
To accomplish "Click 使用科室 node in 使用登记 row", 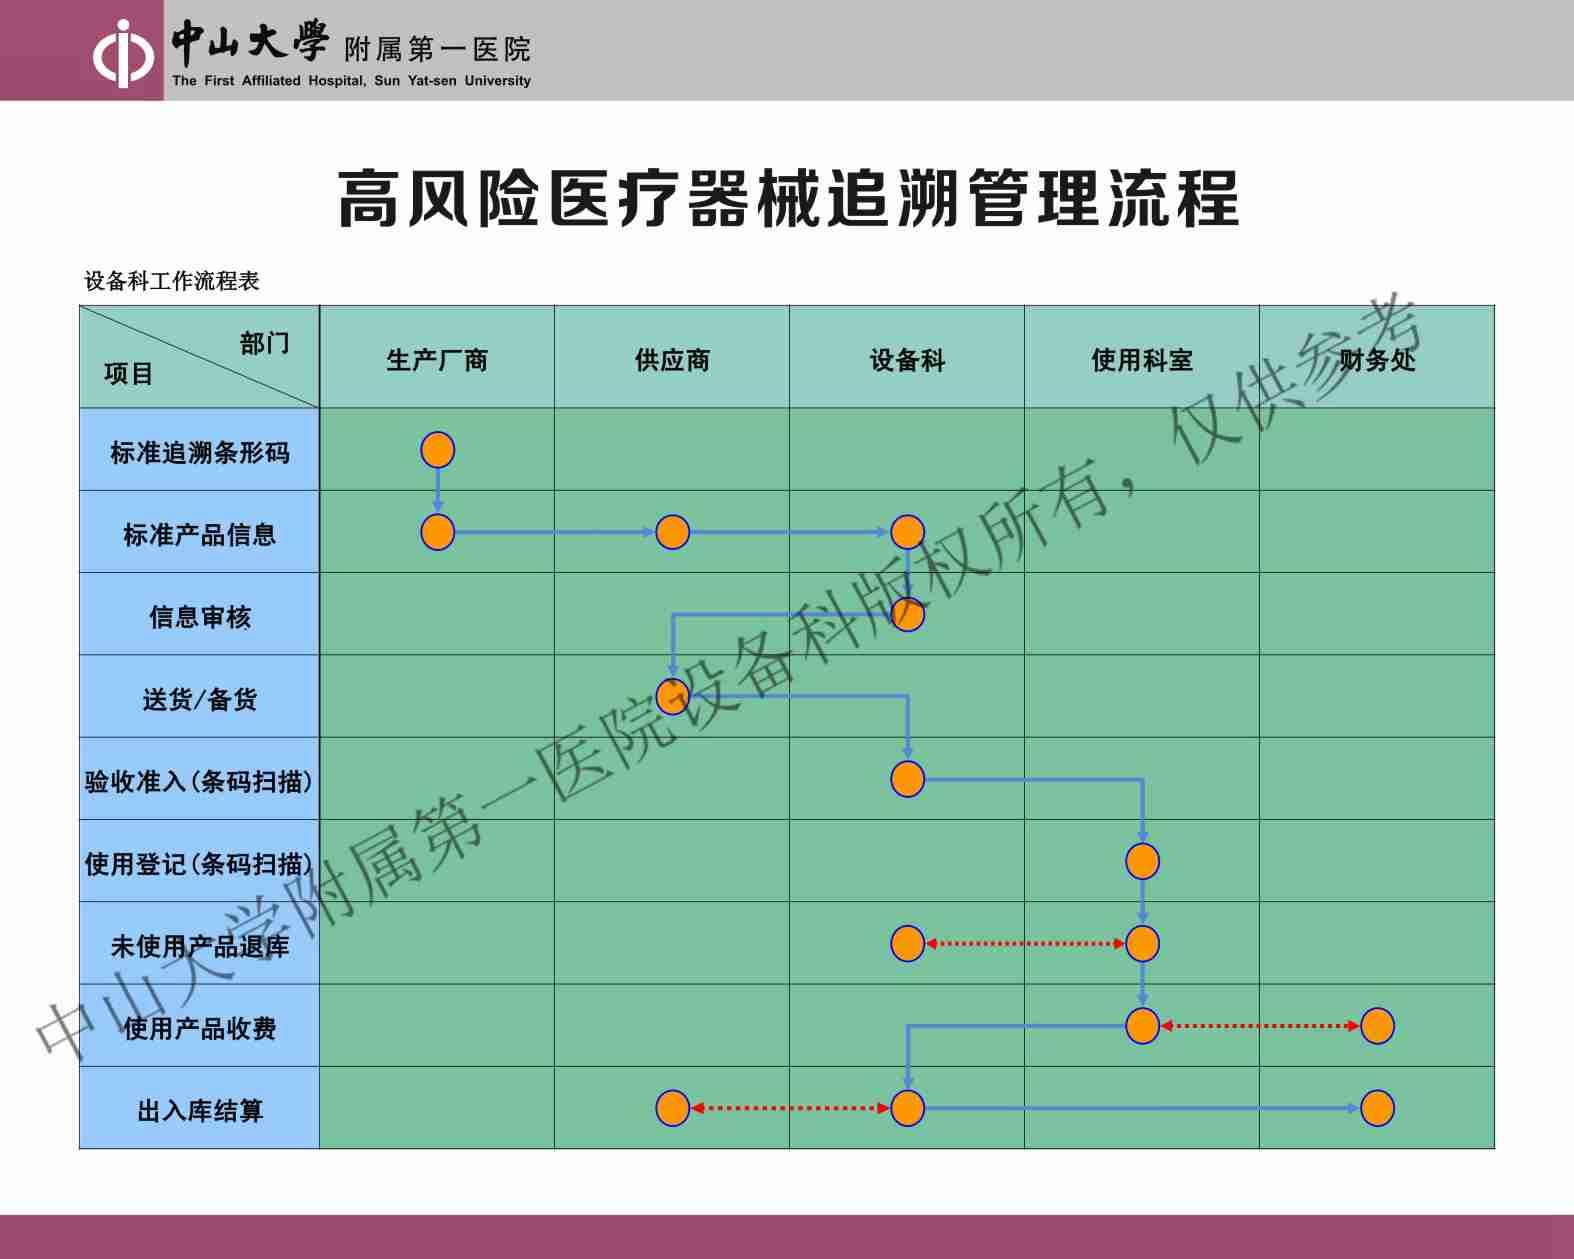I will [1142, 861].
